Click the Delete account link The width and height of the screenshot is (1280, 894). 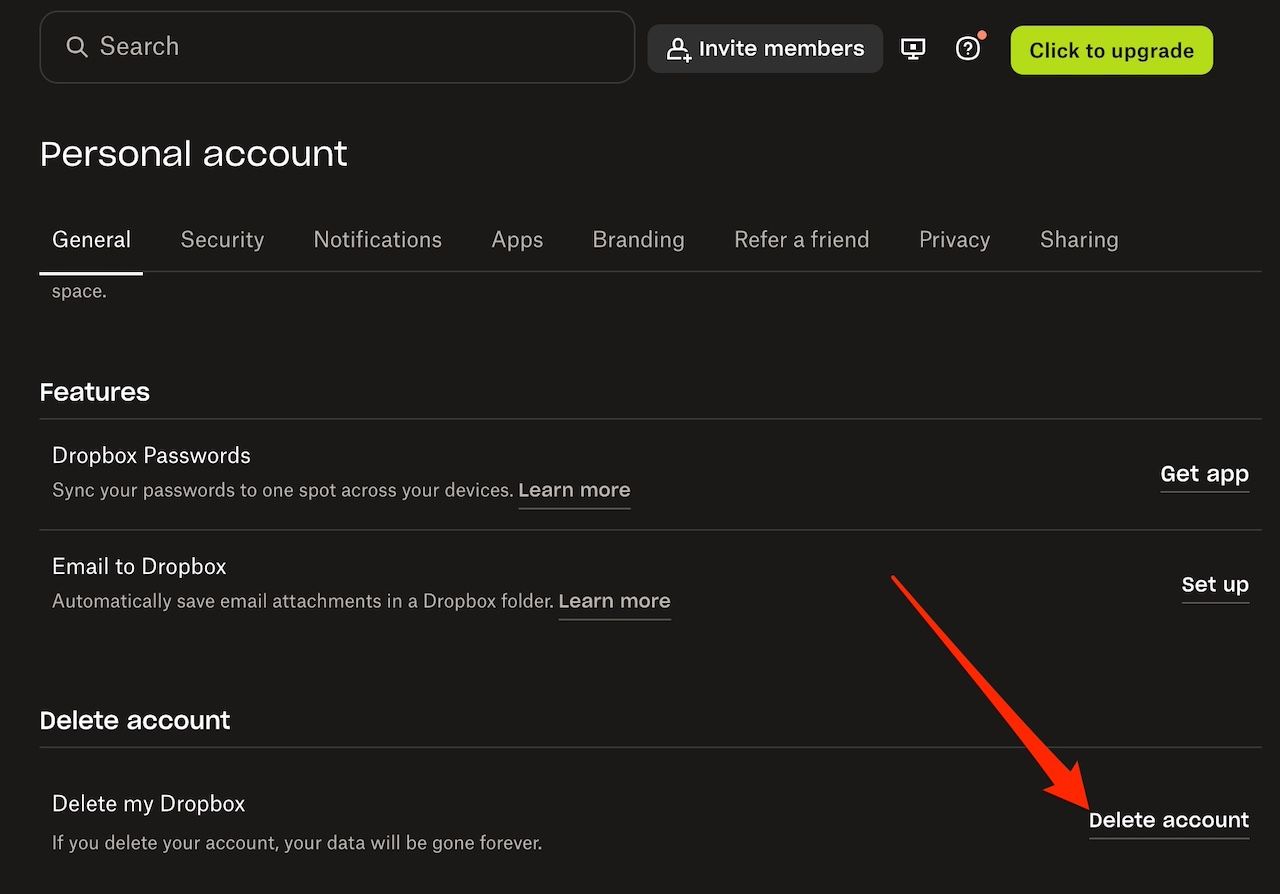[x=1169, y=820]
